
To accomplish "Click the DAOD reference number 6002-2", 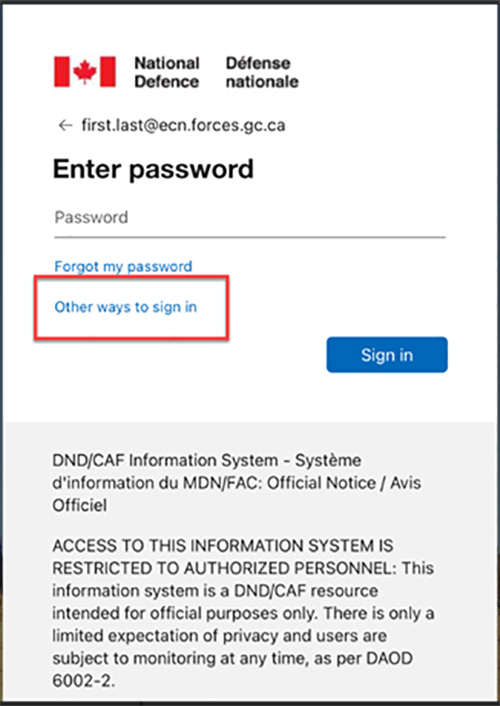I will pyautogui.click(x=83, y=681).
